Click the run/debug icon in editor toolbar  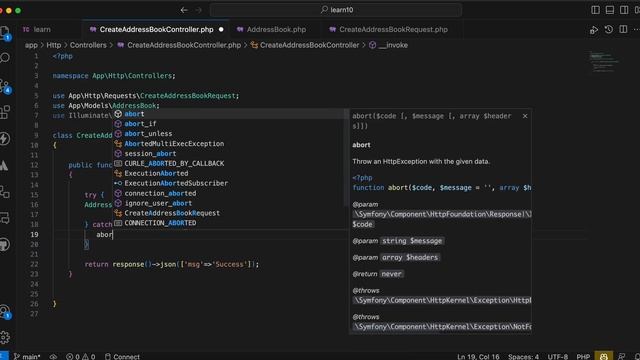pyautogui.click(x=594, y=30)
